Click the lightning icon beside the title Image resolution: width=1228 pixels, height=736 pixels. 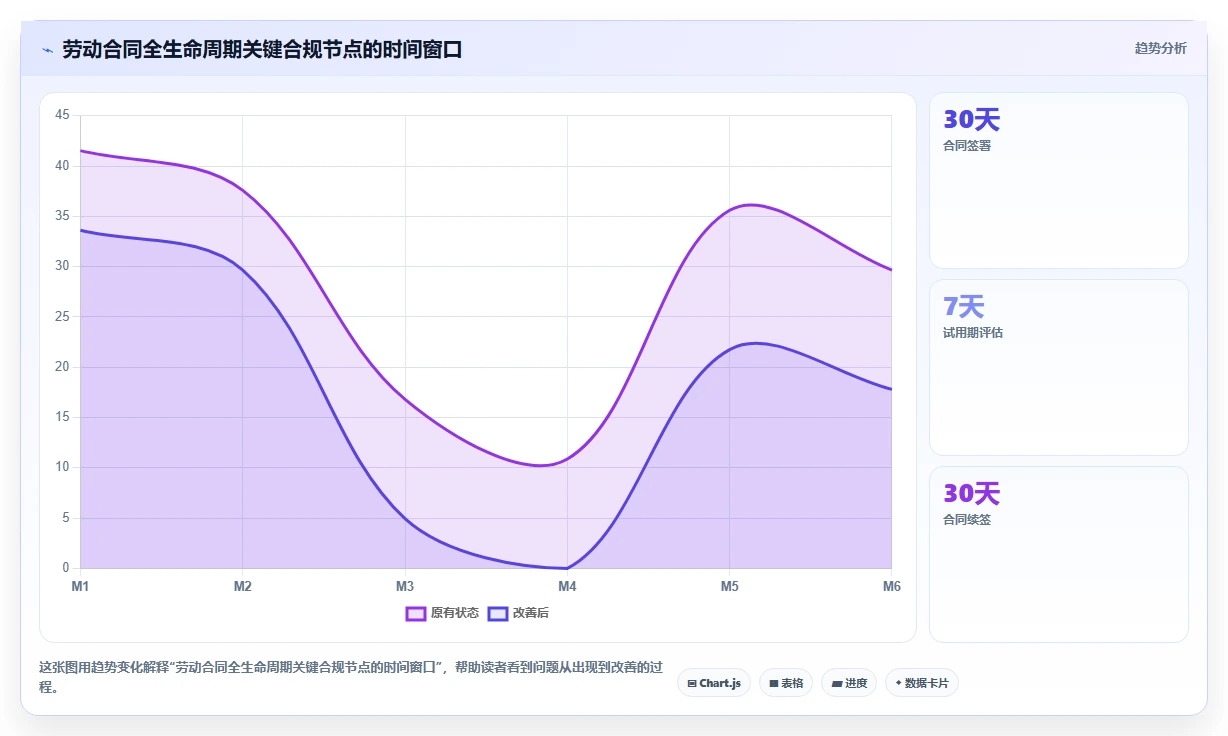pos(47,49)
